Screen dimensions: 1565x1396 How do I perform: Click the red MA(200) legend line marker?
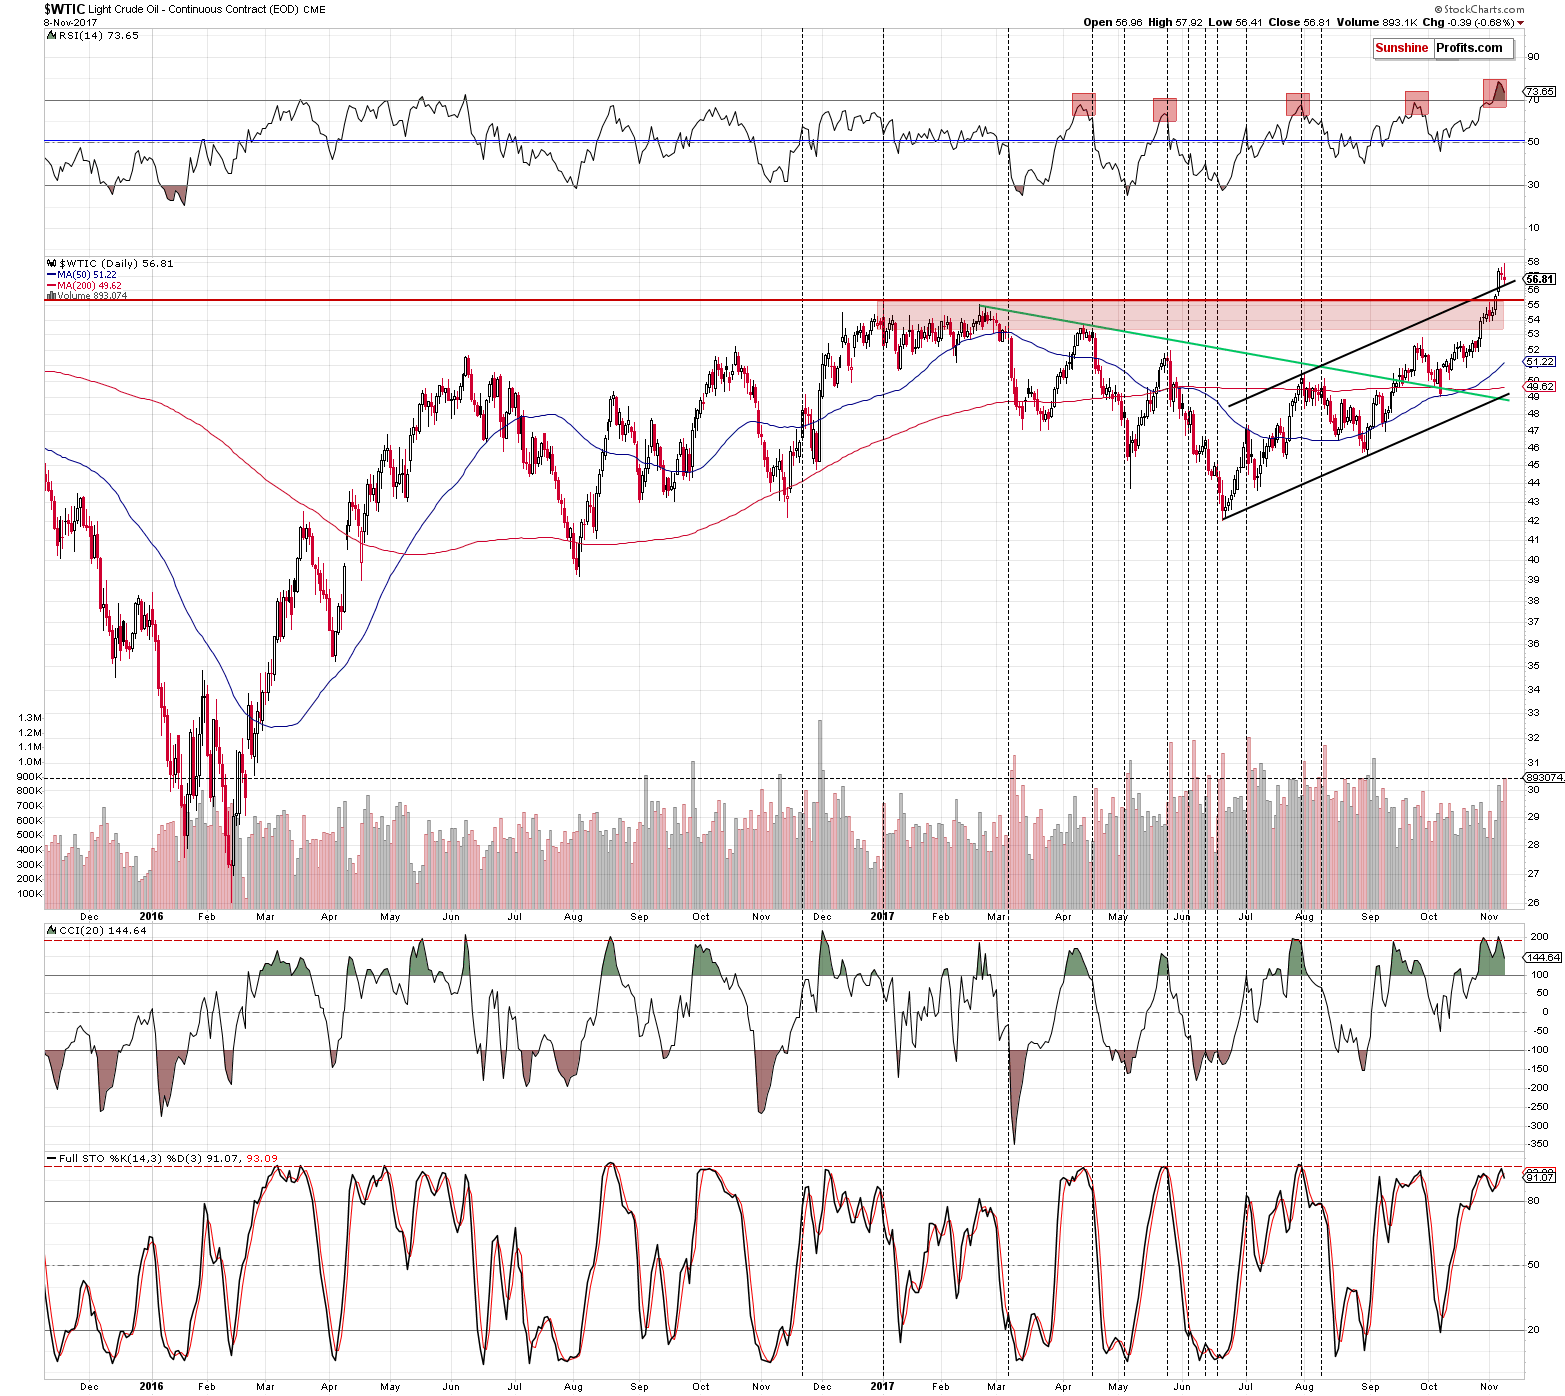pyautogui.click(x=52, y=286)
